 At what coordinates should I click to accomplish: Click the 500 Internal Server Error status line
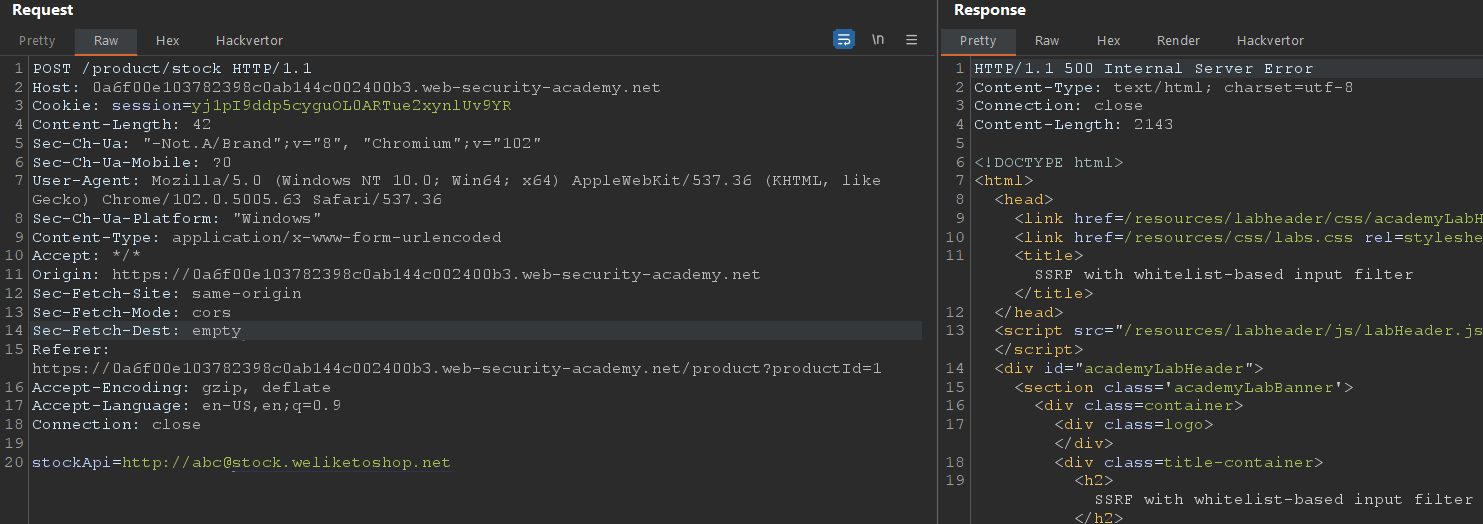pos(1143,69)
